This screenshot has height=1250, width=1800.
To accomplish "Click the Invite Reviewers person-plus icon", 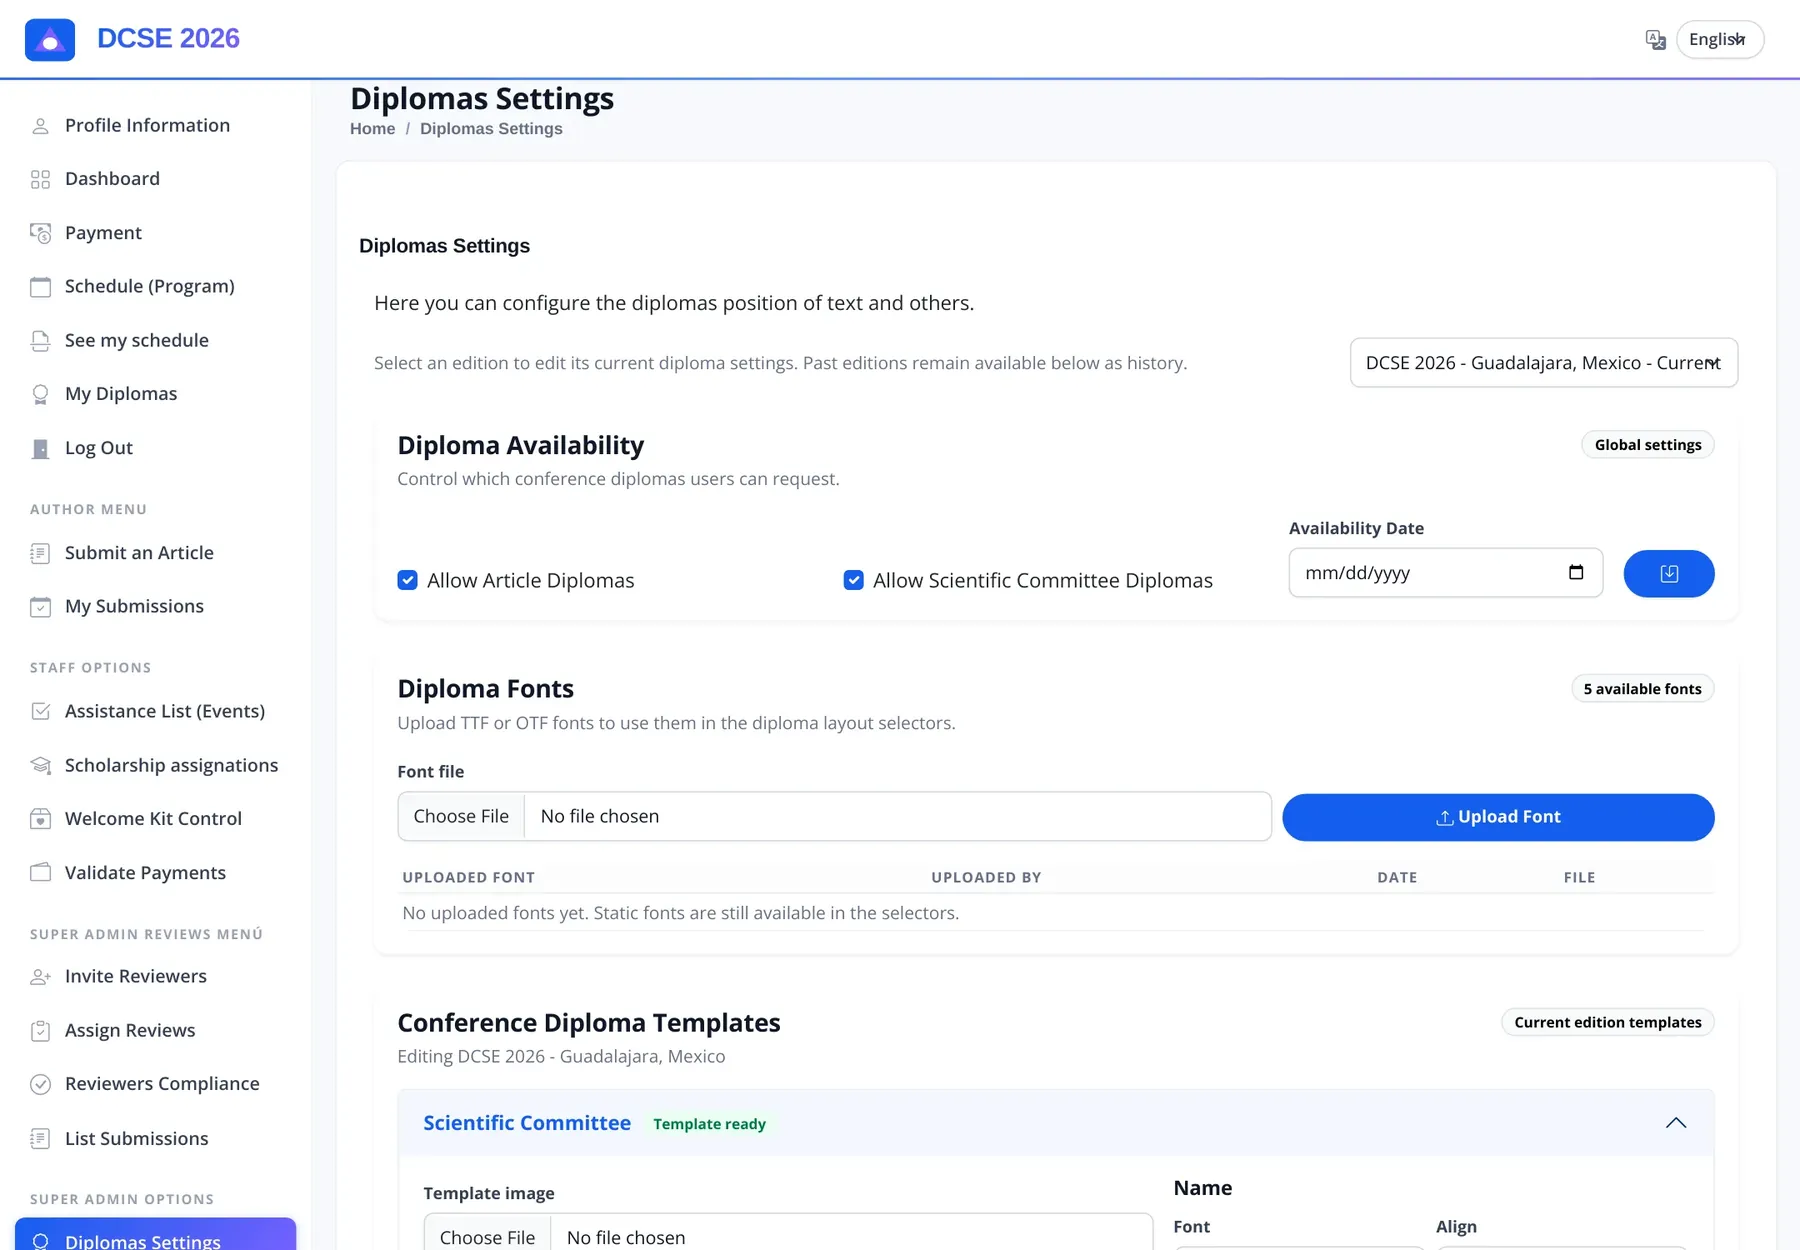I will (40, 977).
